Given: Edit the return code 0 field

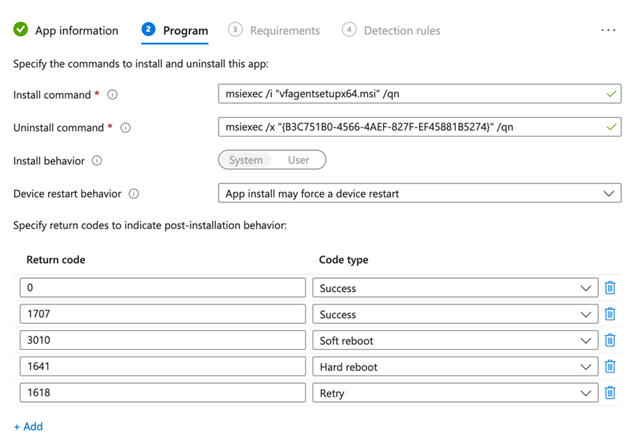Looking at the screenshot, I should tap(163, 287).
